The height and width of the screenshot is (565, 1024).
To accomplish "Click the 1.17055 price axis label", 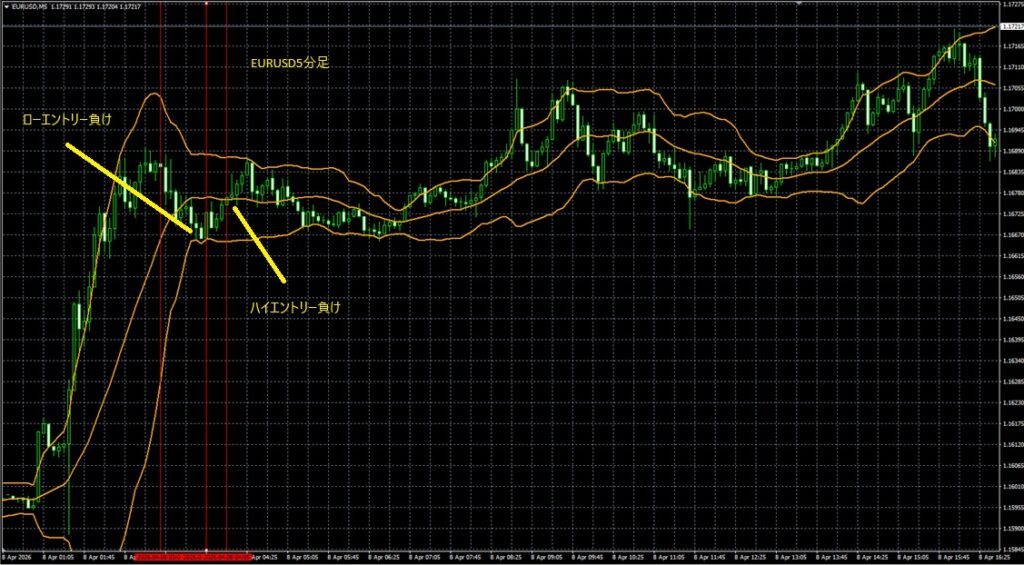I will 1012,88.
